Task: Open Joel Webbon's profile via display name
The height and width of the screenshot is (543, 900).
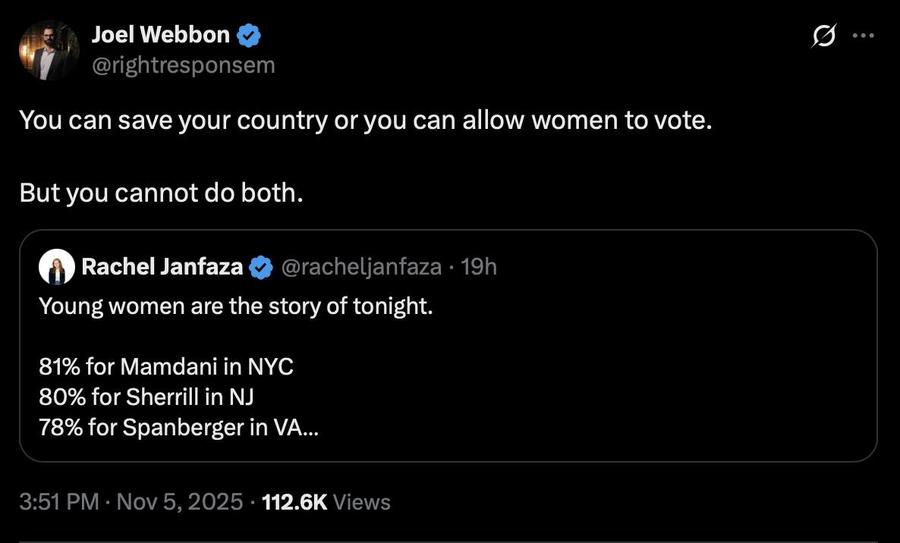Action: 160,37
